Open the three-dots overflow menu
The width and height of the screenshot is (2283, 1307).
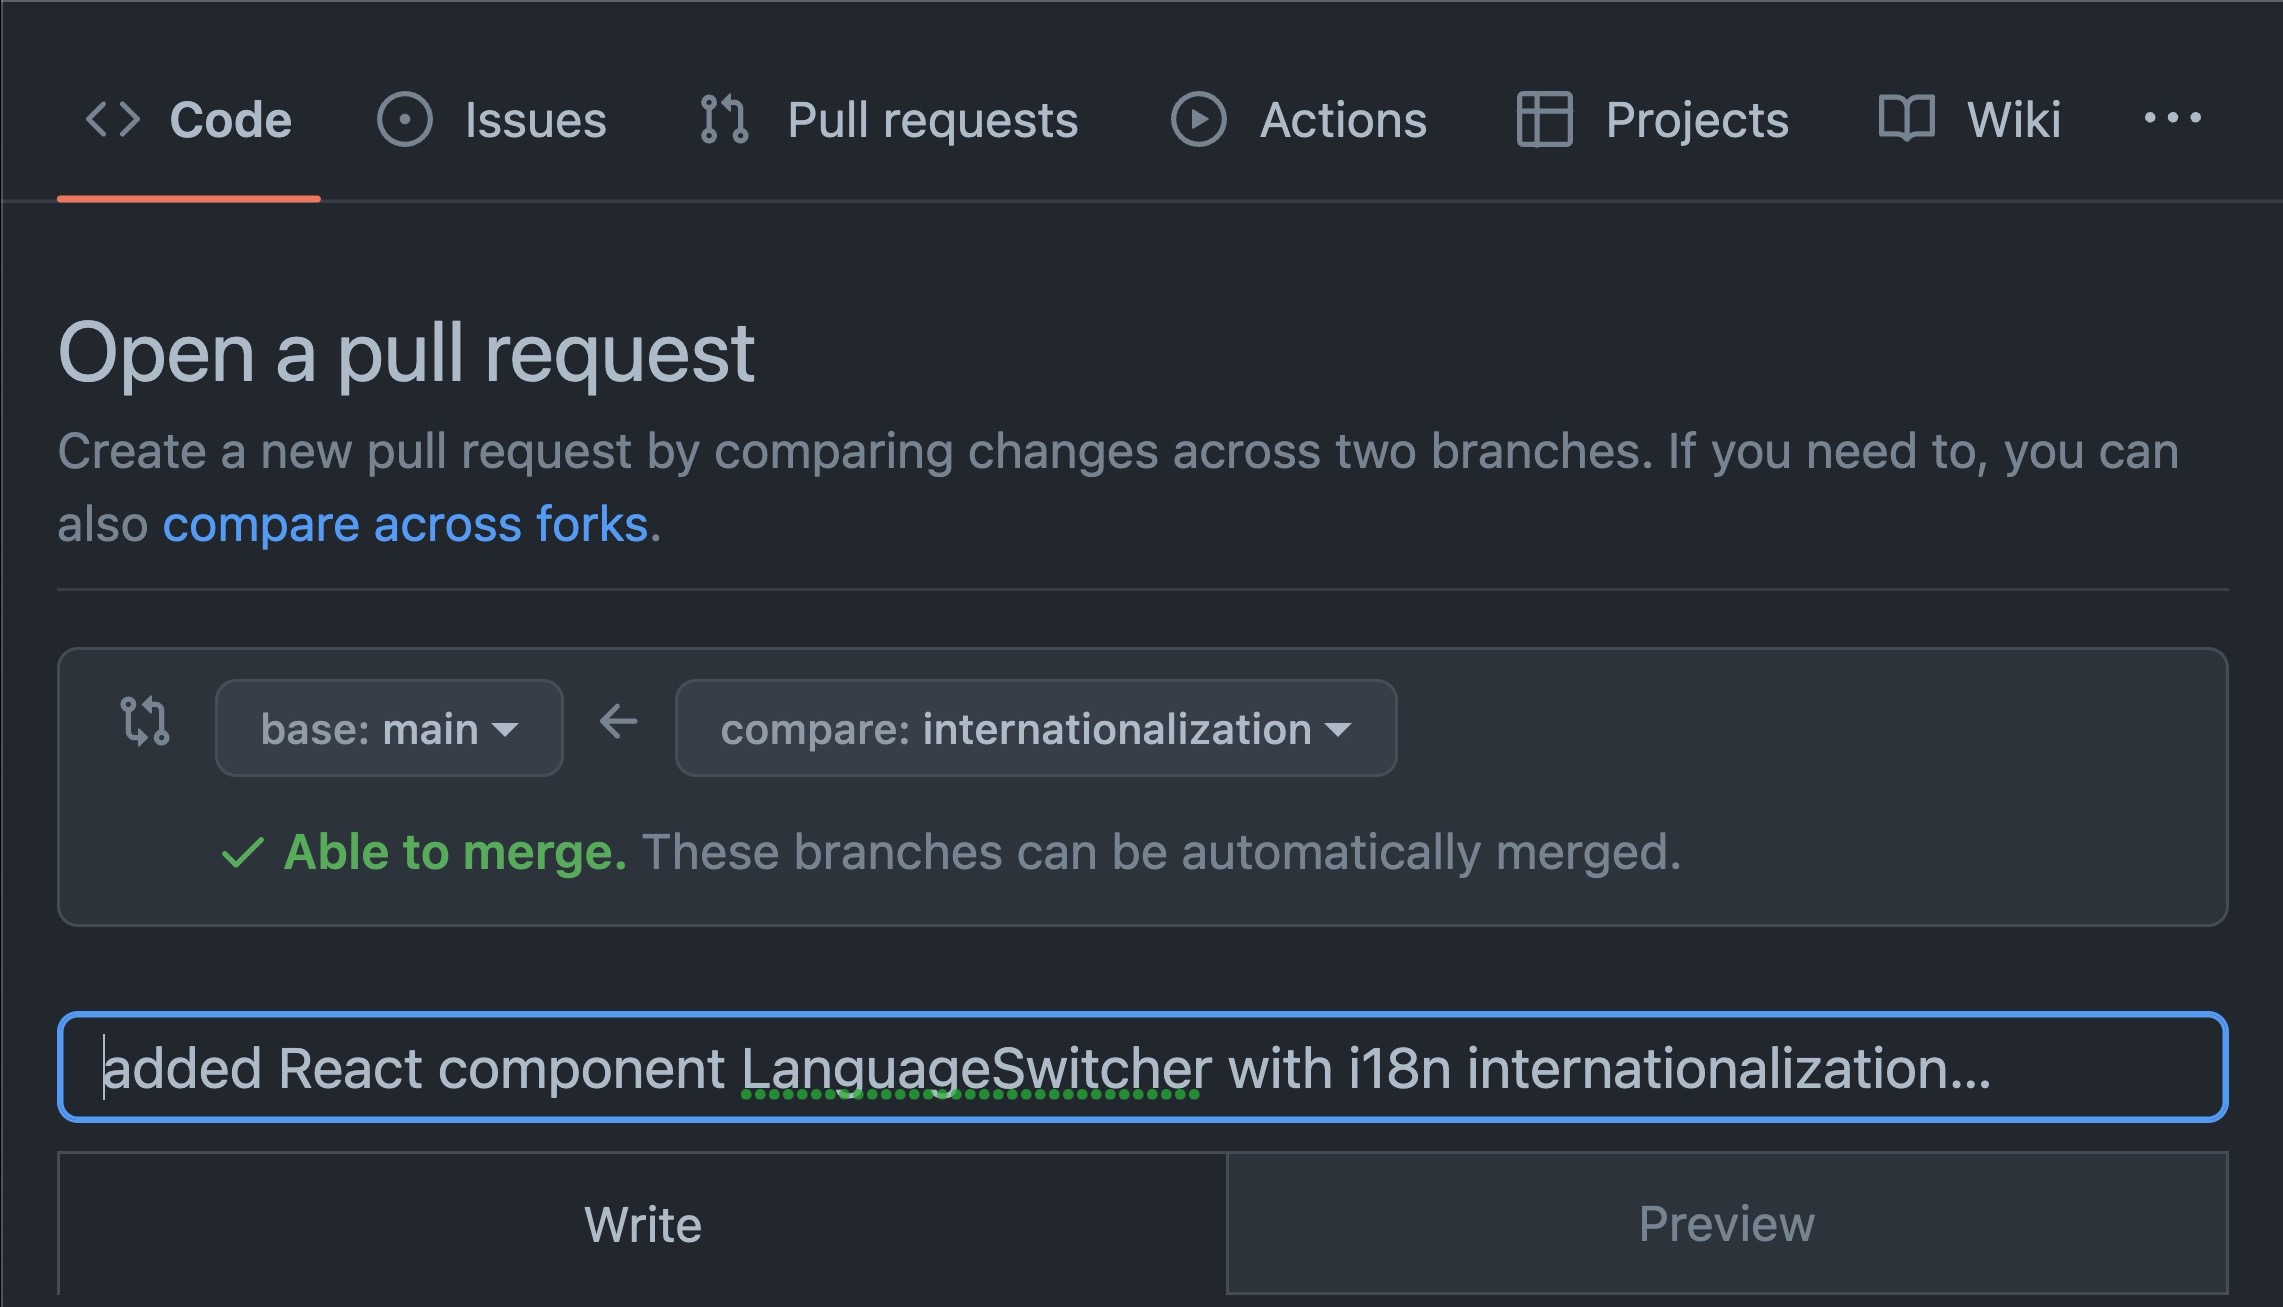tap(2172, 119)
